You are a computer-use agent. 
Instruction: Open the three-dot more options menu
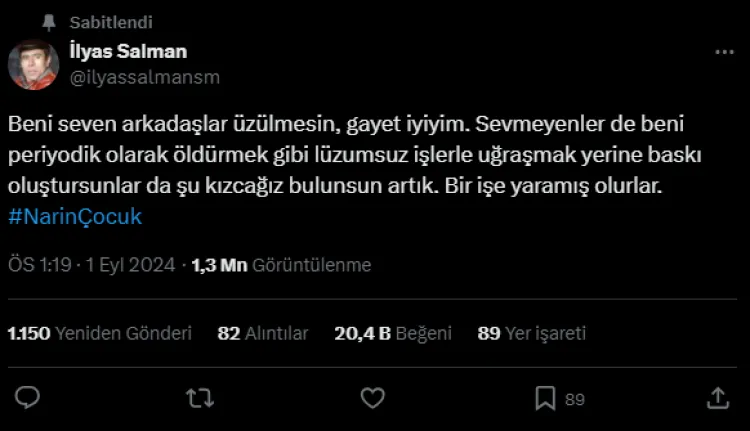[x=724, y=52]
